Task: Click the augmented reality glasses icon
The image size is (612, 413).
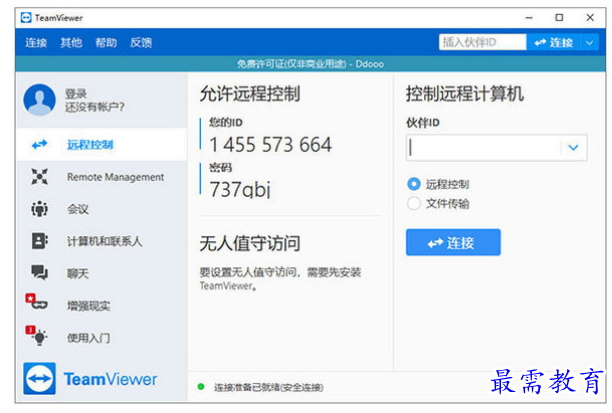Action: pyautogui.click(x=37, y=302)
